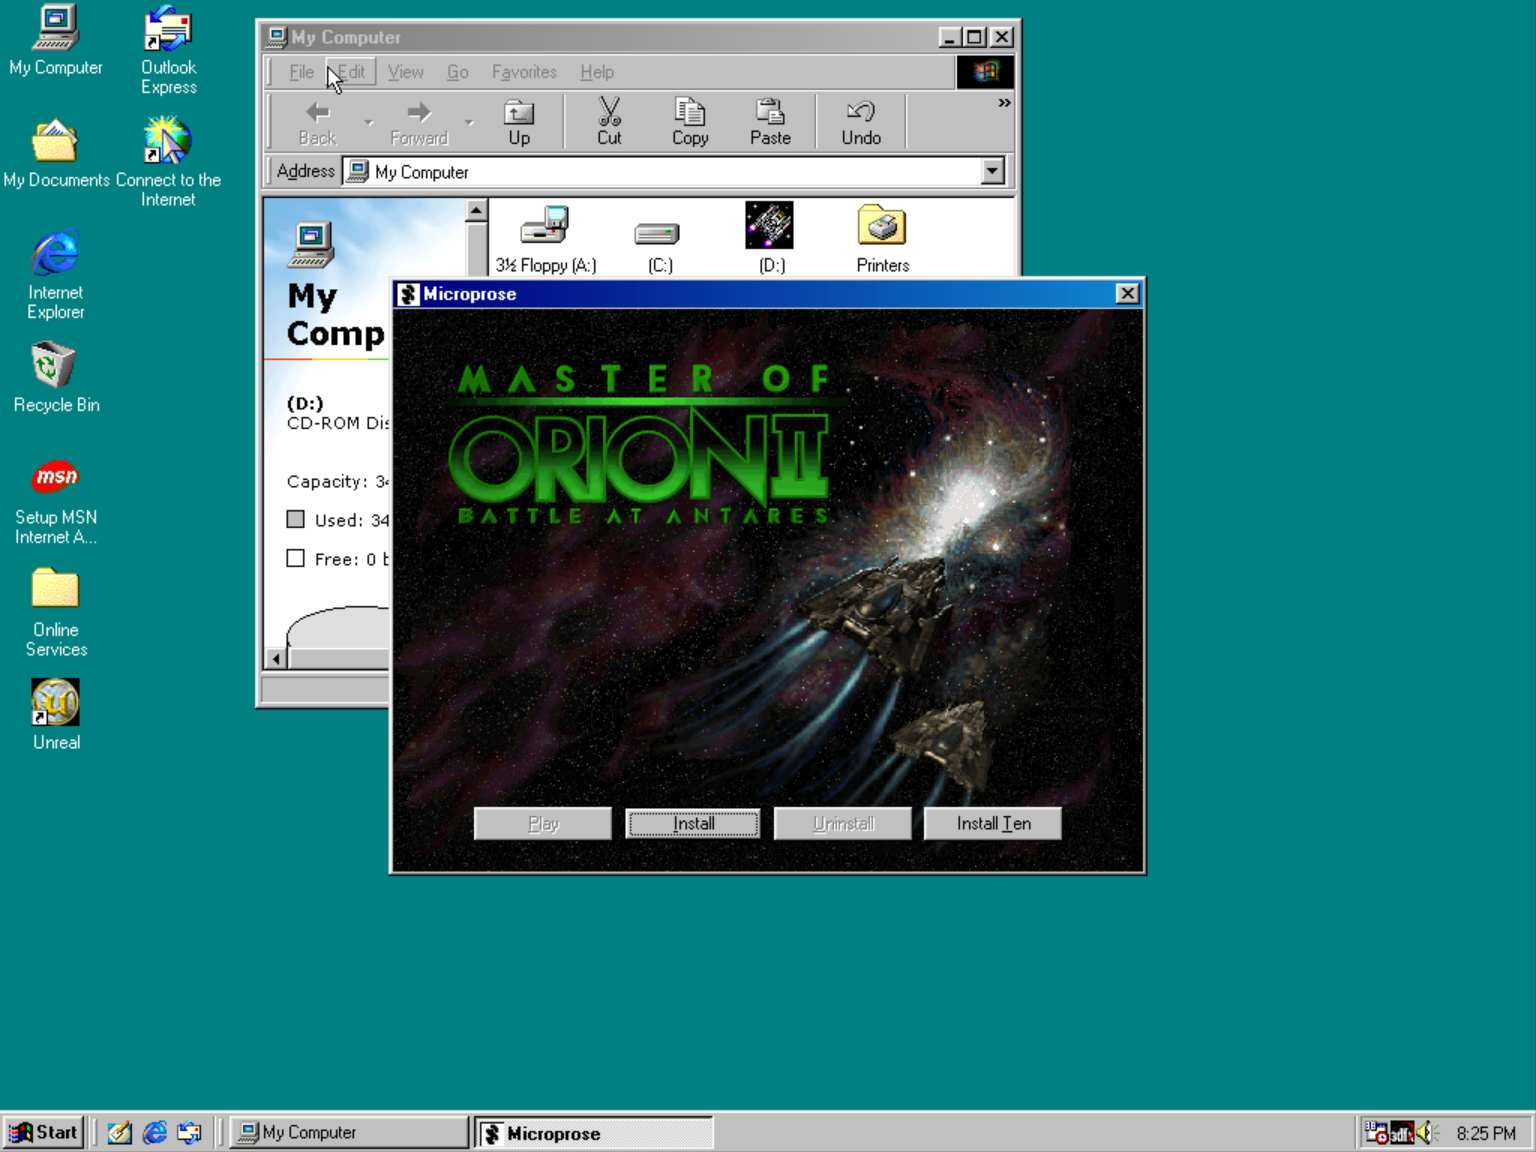Open Outlook Express desktop icon
The width and height of the screenshot is (1536, 1152).
pos(168,50)
